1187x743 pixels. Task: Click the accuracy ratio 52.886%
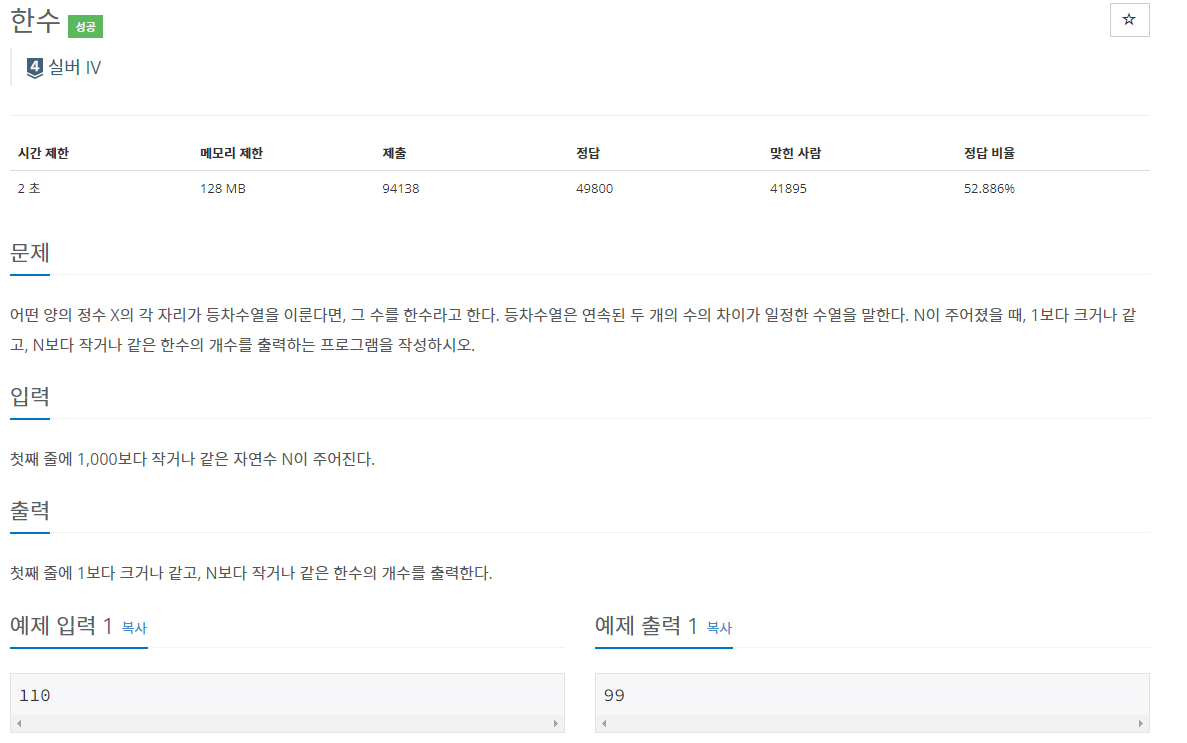[x=989, y=189]
